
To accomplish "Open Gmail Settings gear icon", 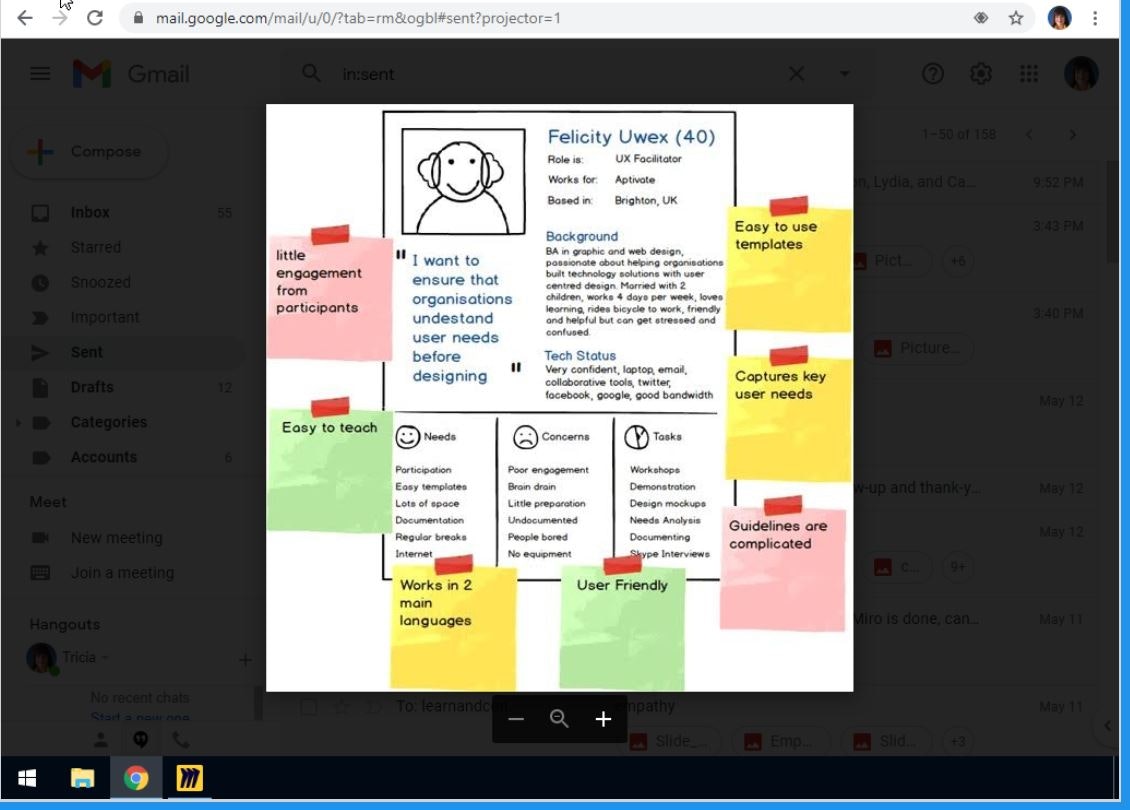I will click(x=980, y=74).
